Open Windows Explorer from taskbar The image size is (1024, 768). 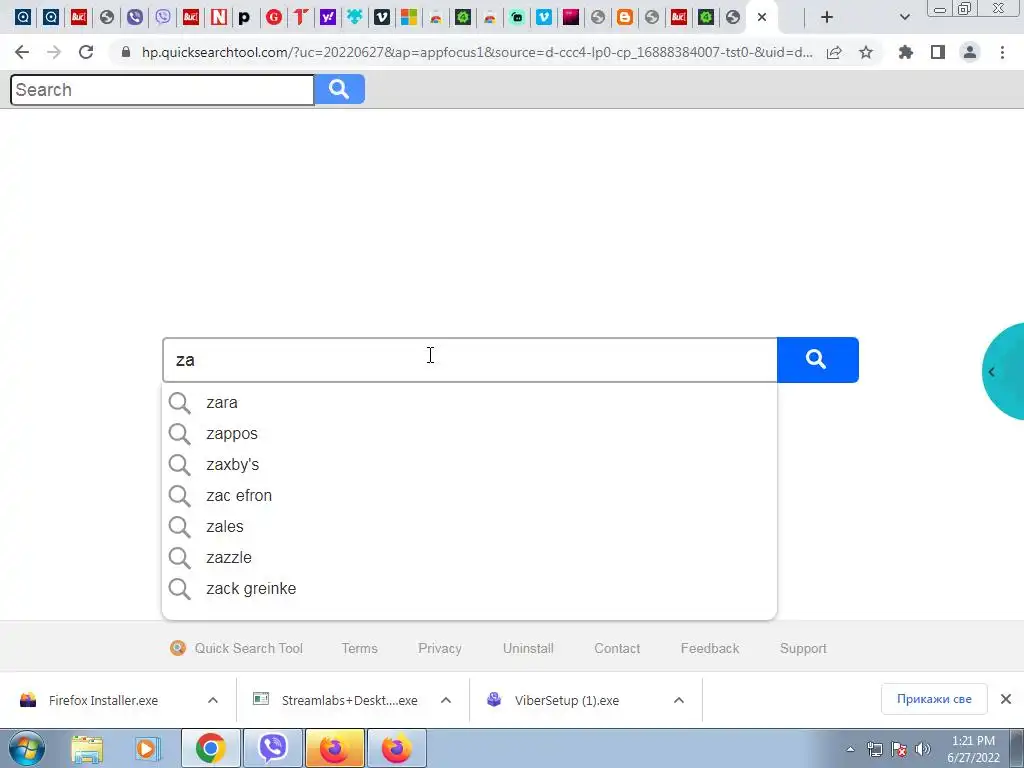[87, 749]
